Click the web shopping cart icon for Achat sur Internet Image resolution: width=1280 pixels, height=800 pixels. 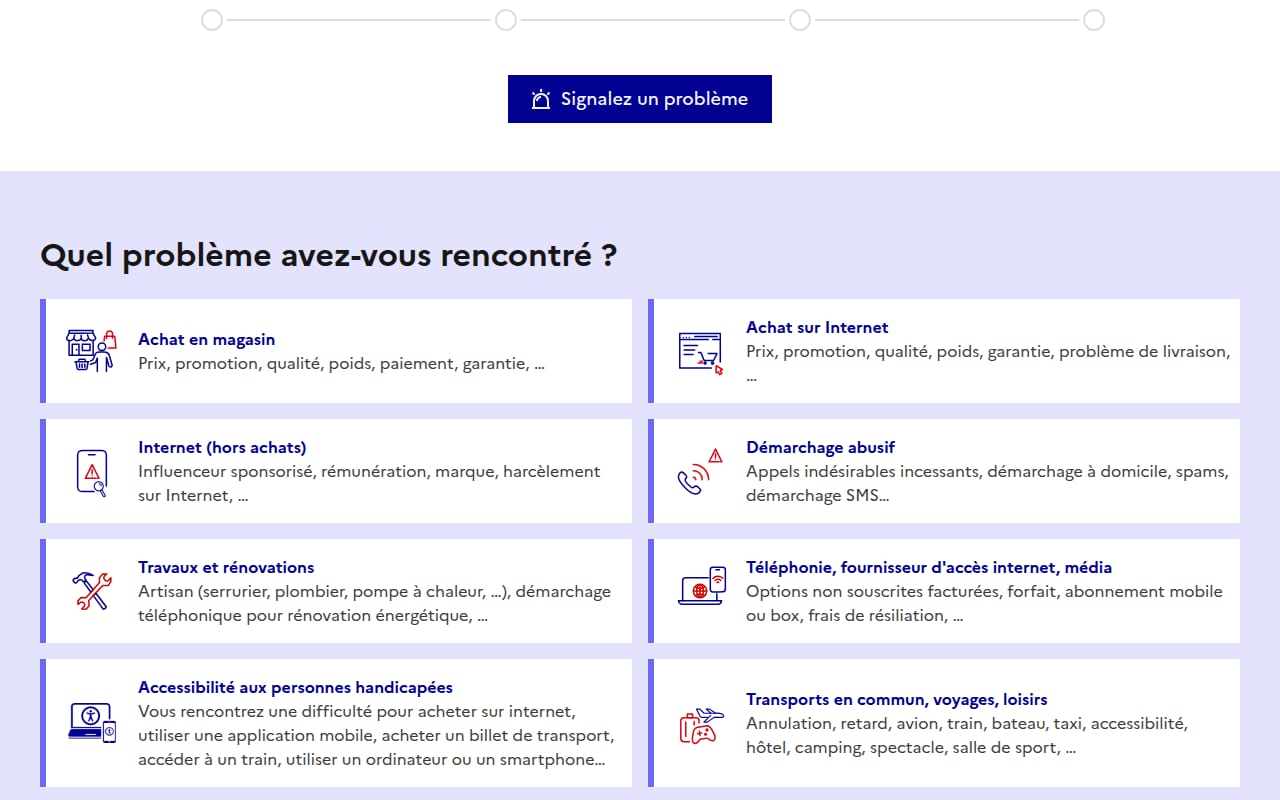pyautogui.click(x=700, y=352)
